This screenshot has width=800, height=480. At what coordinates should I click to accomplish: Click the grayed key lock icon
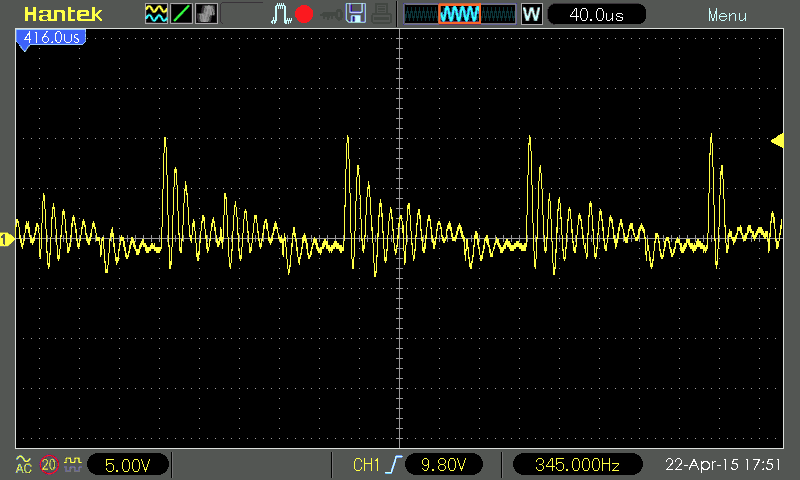[331, 15]
